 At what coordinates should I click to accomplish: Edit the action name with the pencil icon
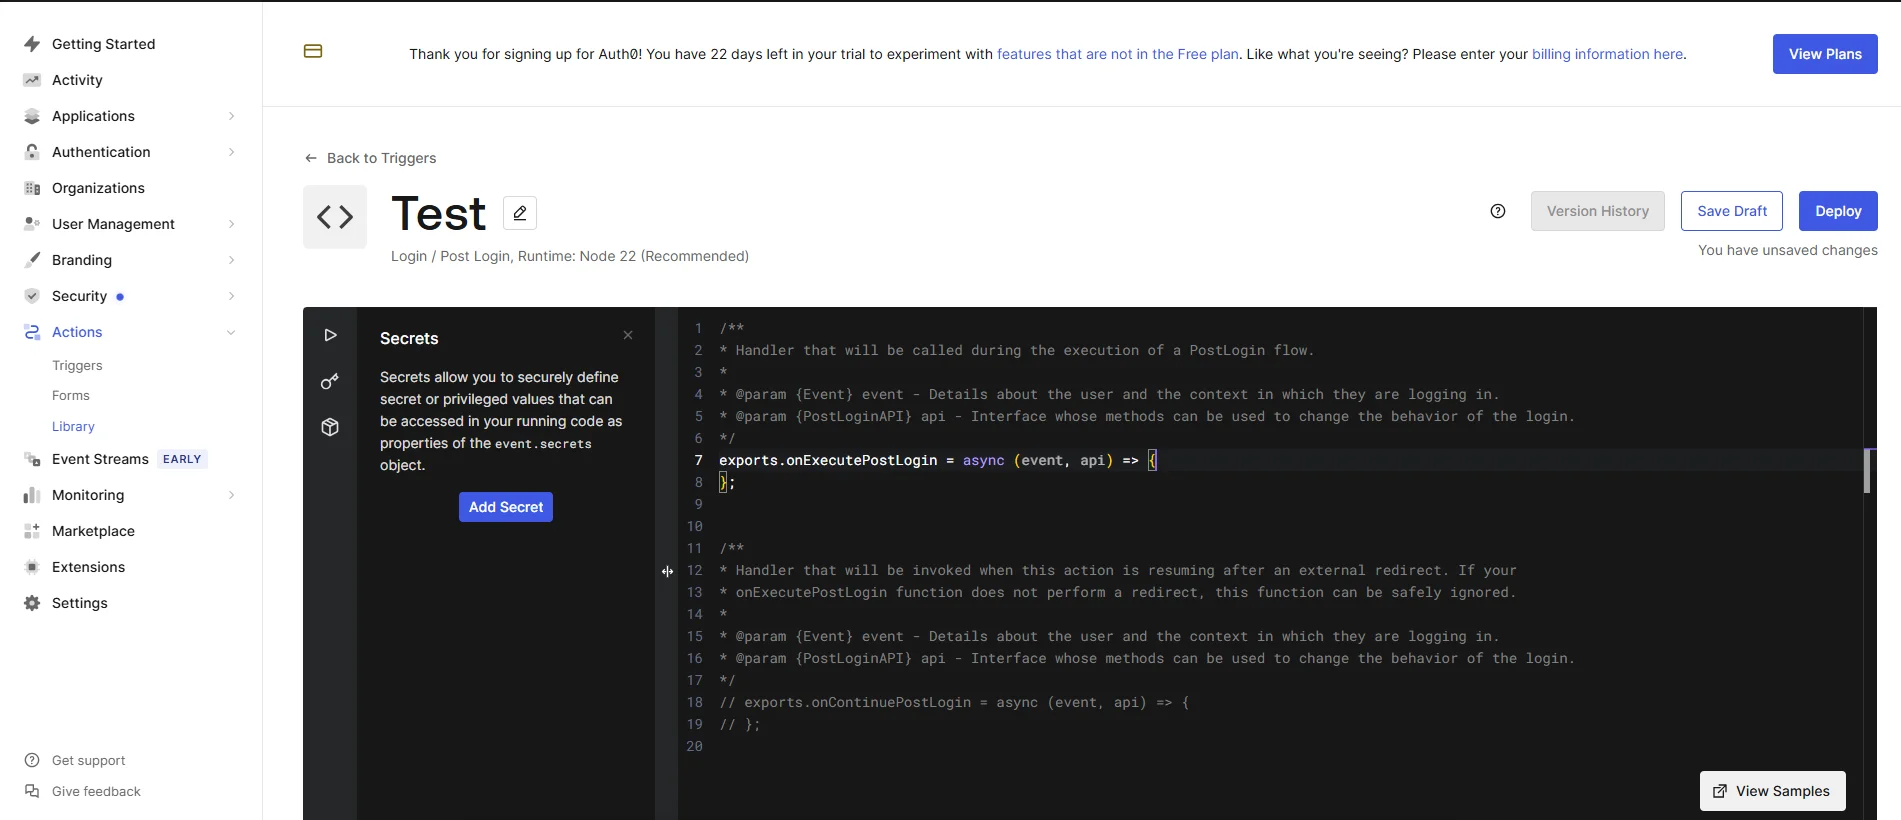tap(520, 213)
